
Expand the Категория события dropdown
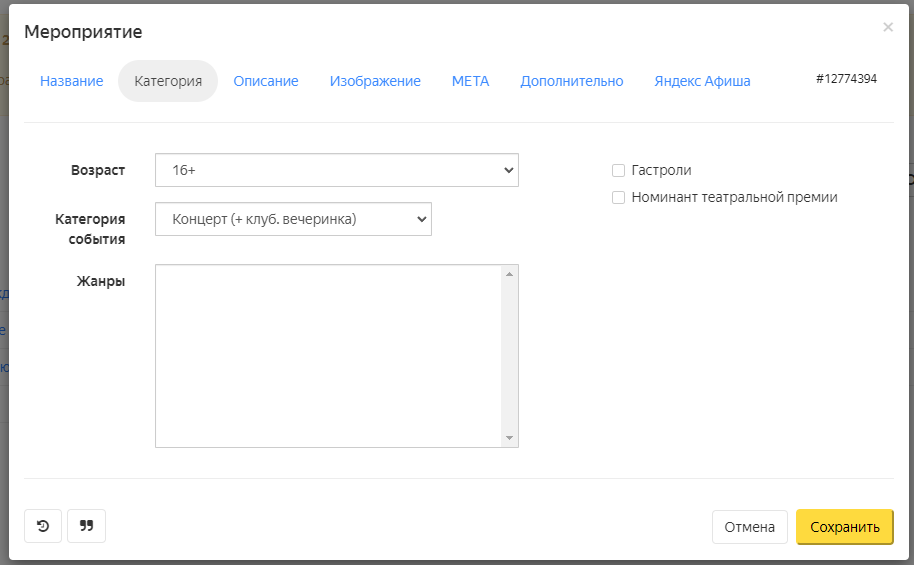pos(293,219)
